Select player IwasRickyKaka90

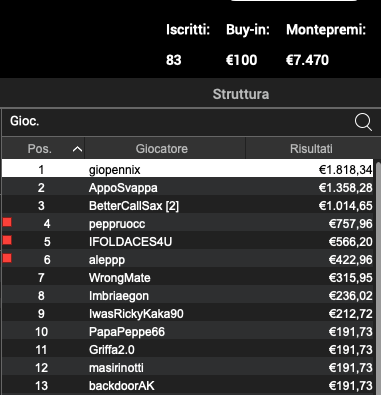click(x=188, y=312)
